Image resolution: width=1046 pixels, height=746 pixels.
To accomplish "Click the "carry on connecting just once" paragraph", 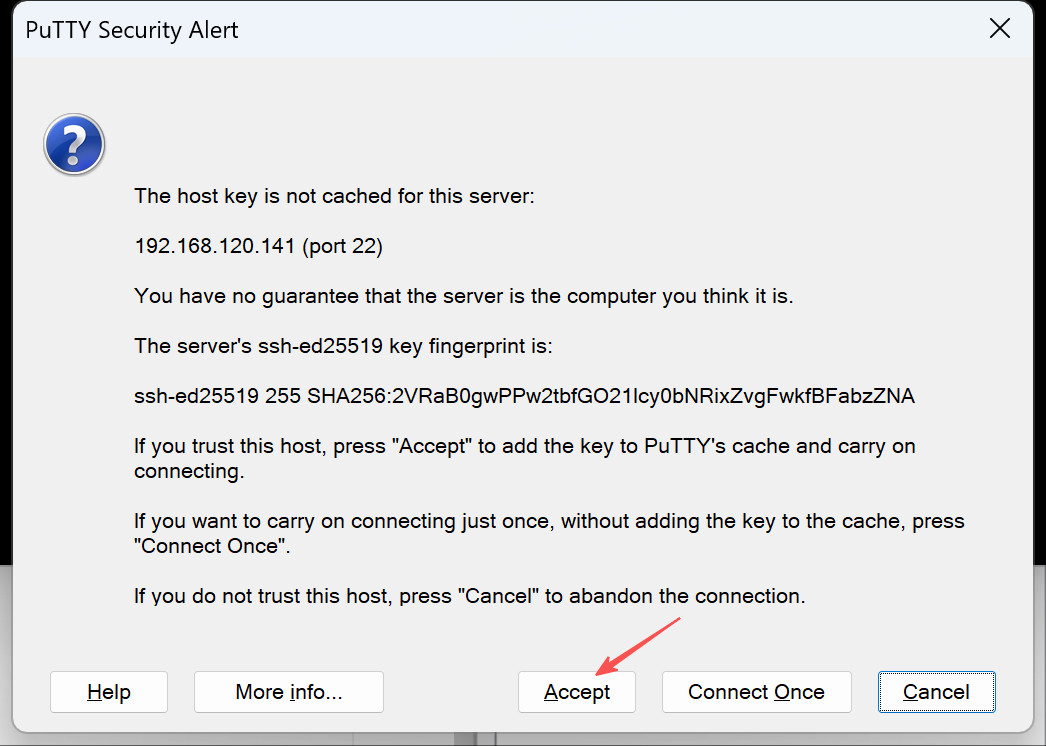I will (549, 521).
